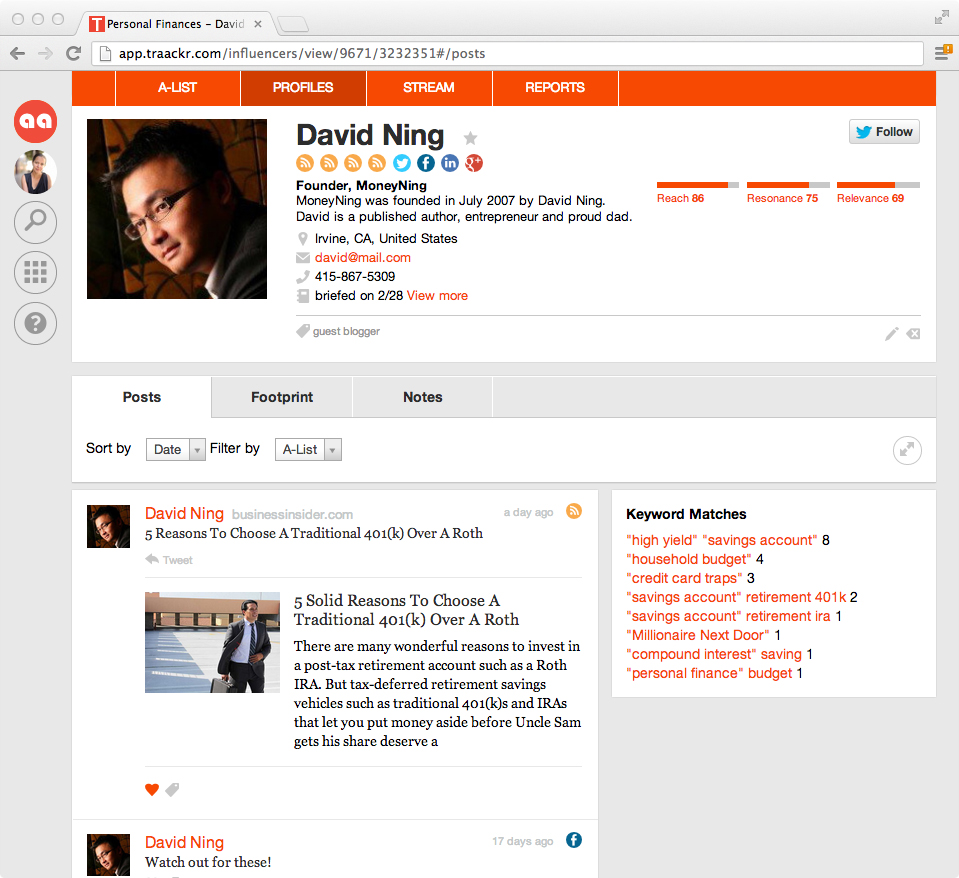Open businessinsider.com source link
Screen dimensions: 959x878
(292, 514)
